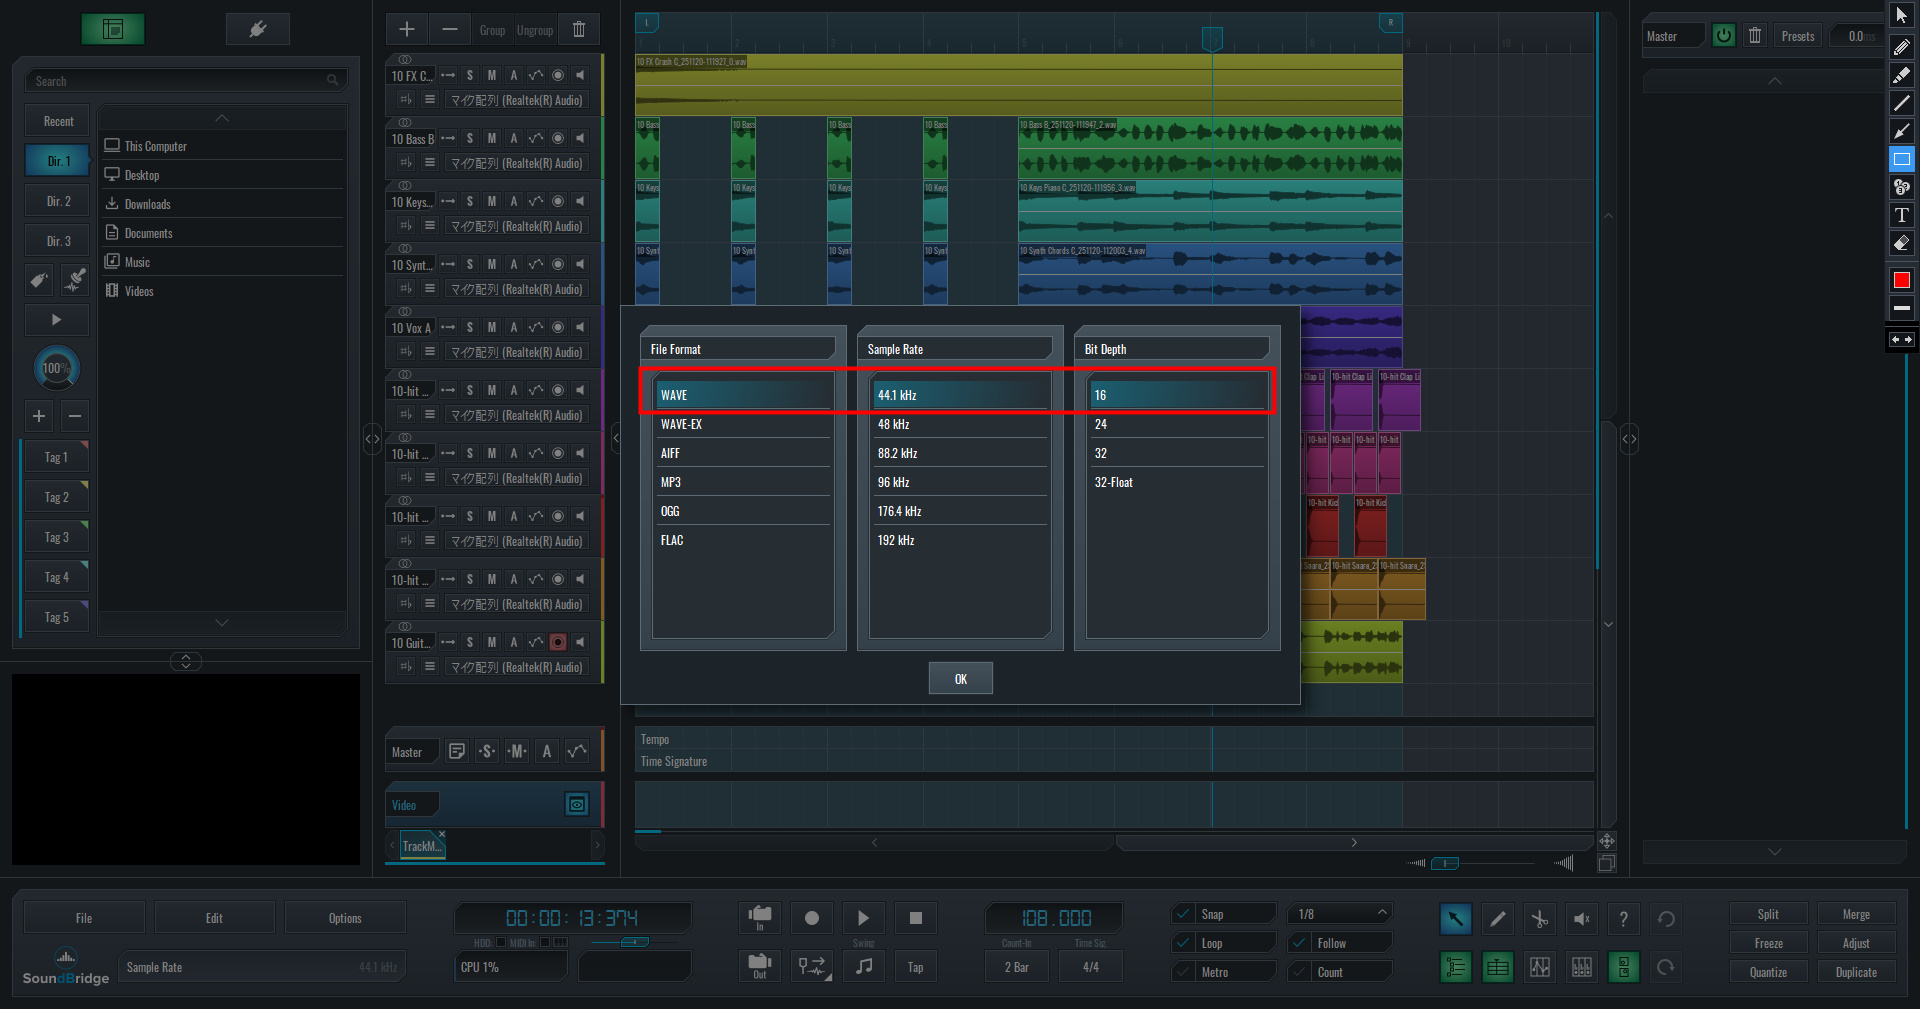Select the Pencil draw tool in right toolbar
Image resolution: width=1920 pixels, height=1009 pixels.
pos(1901,47)
